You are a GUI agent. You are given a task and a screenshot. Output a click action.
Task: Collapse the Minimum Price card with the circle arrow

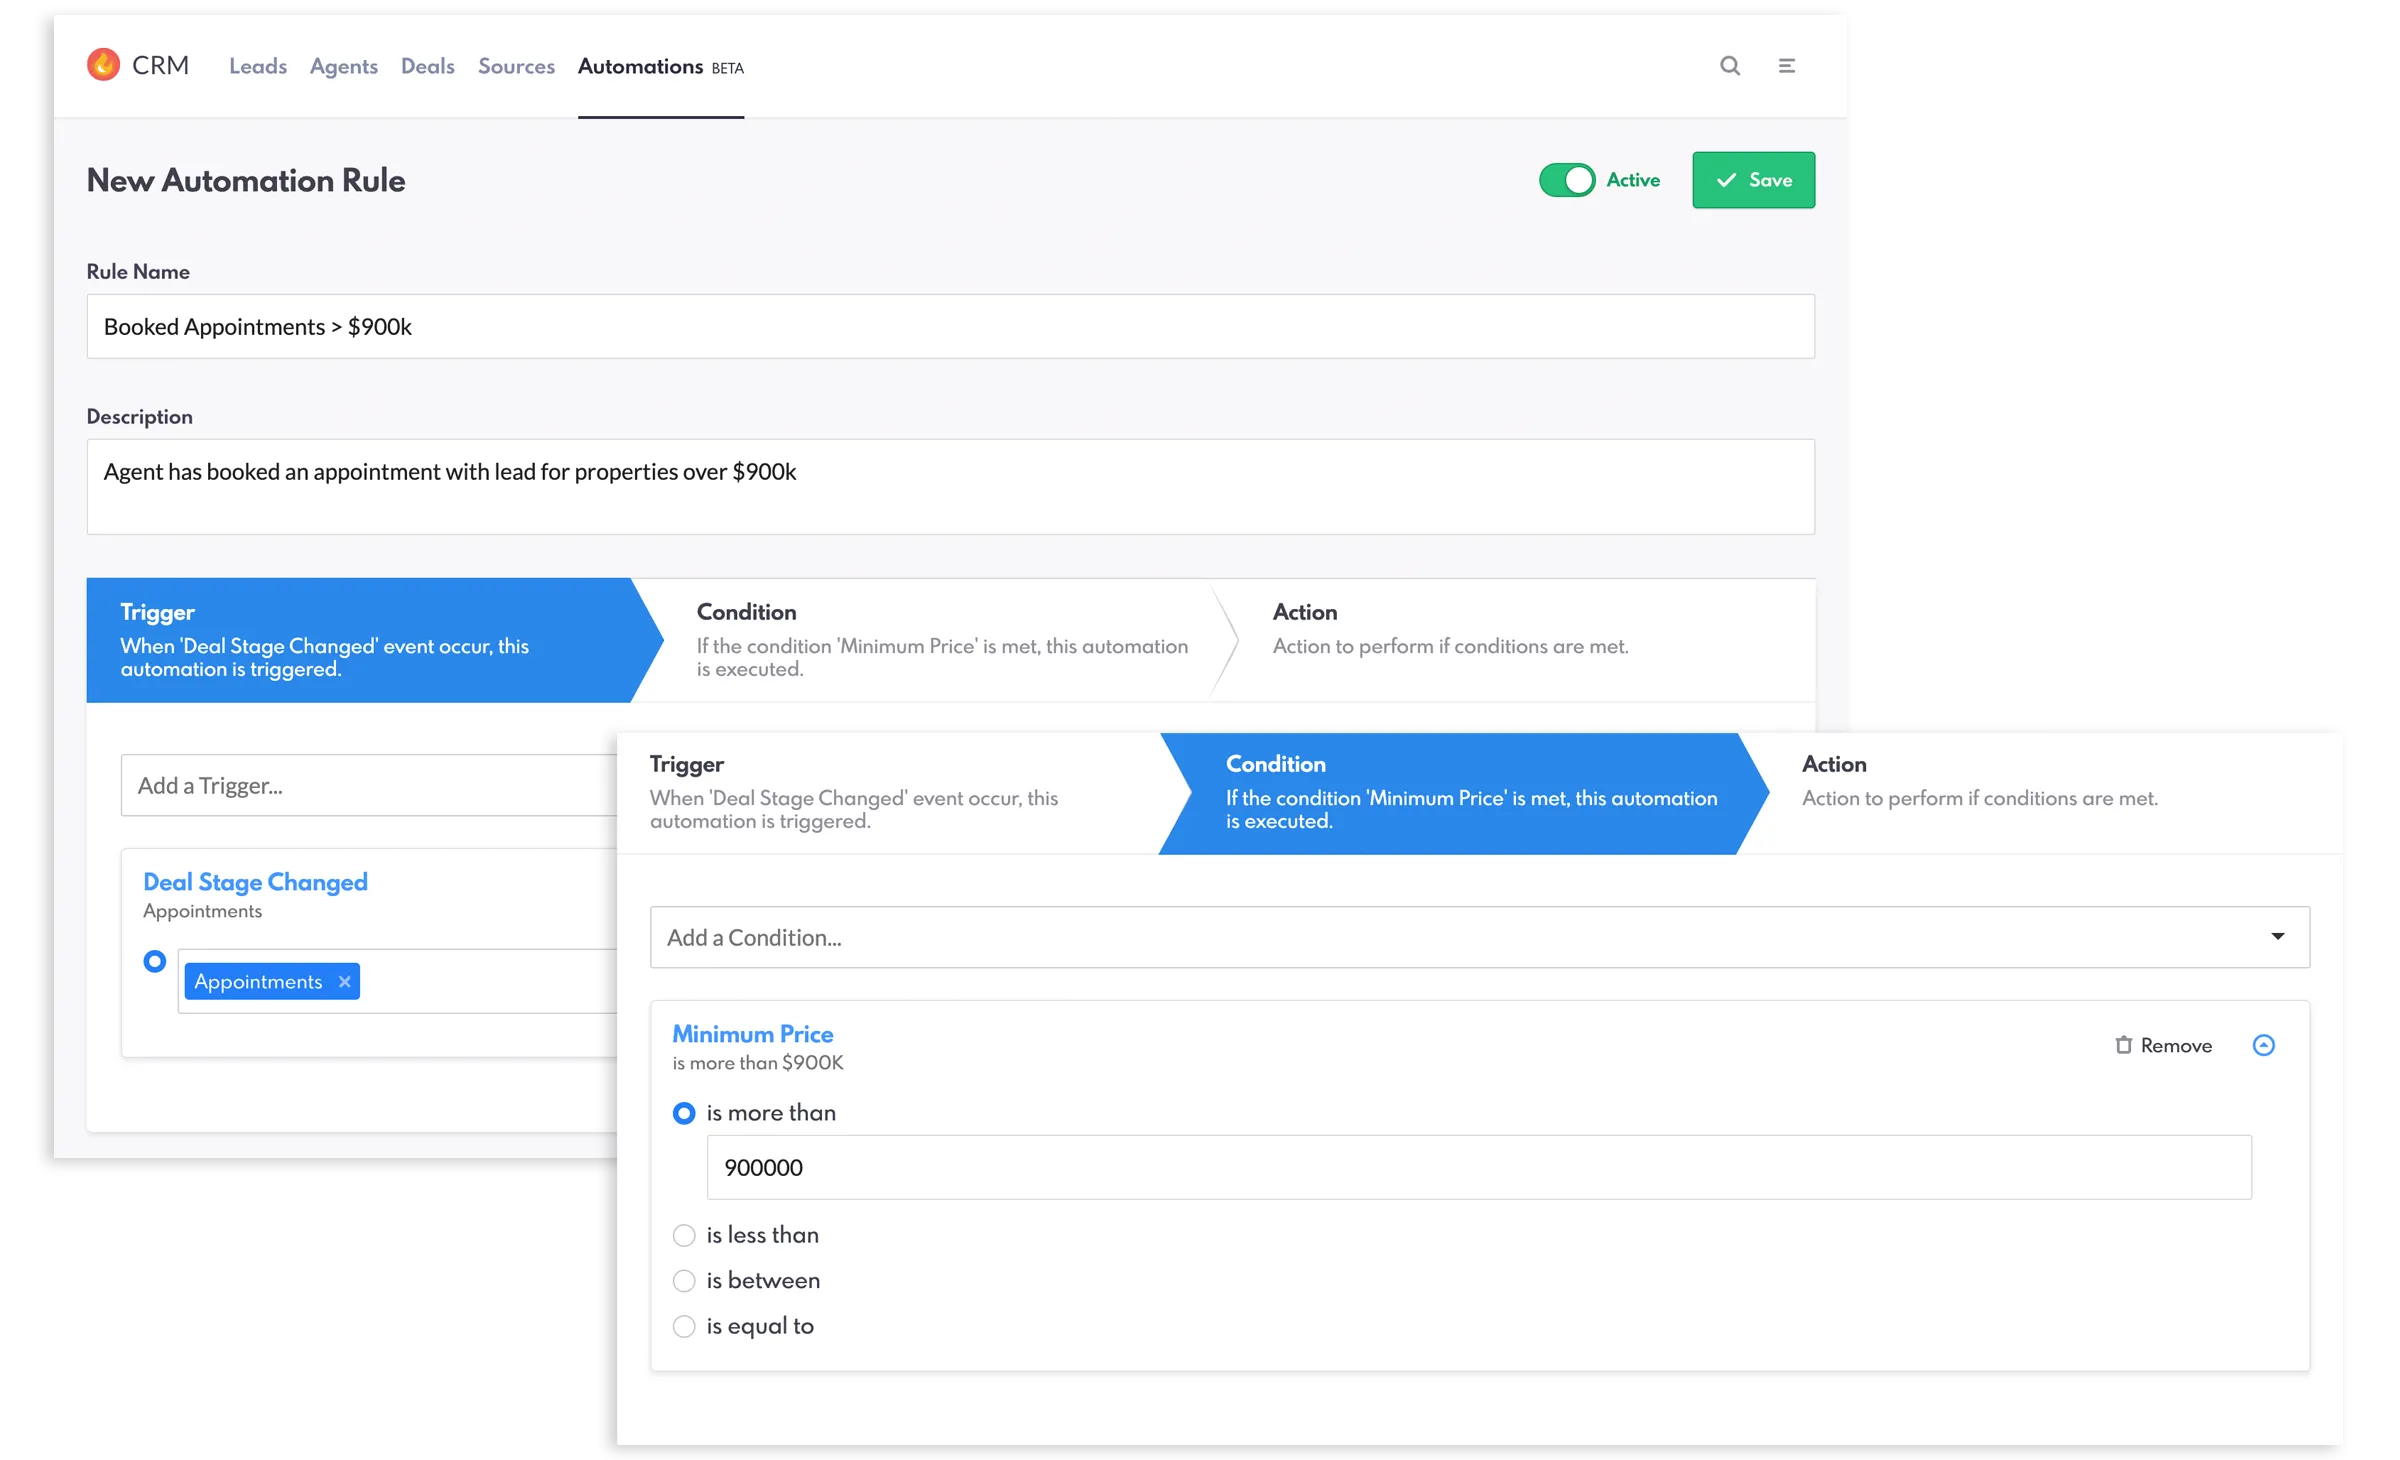click(2263, 1045)
